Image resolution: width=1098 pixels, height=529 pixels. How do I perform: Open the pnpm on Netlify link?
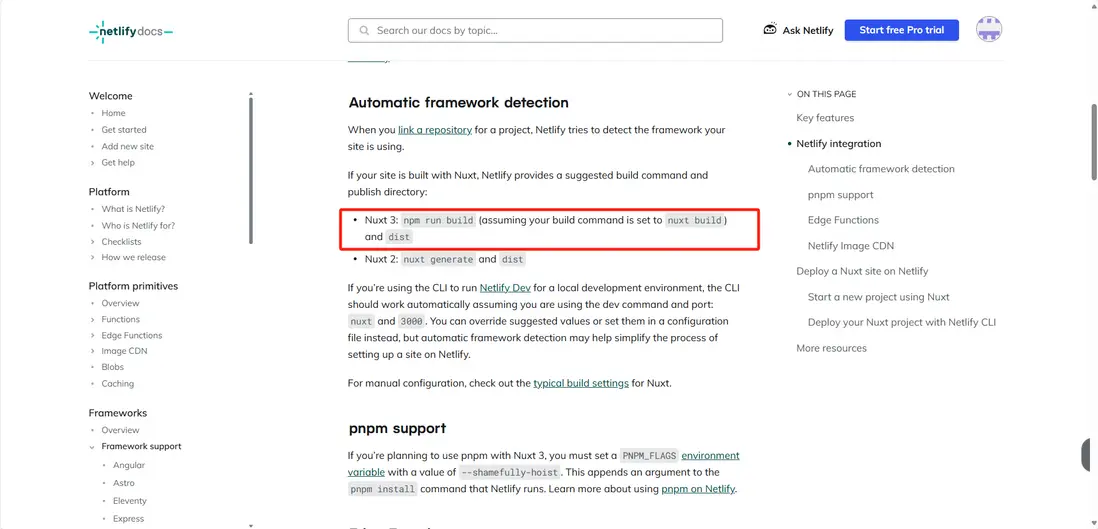(x=697, y=489)
